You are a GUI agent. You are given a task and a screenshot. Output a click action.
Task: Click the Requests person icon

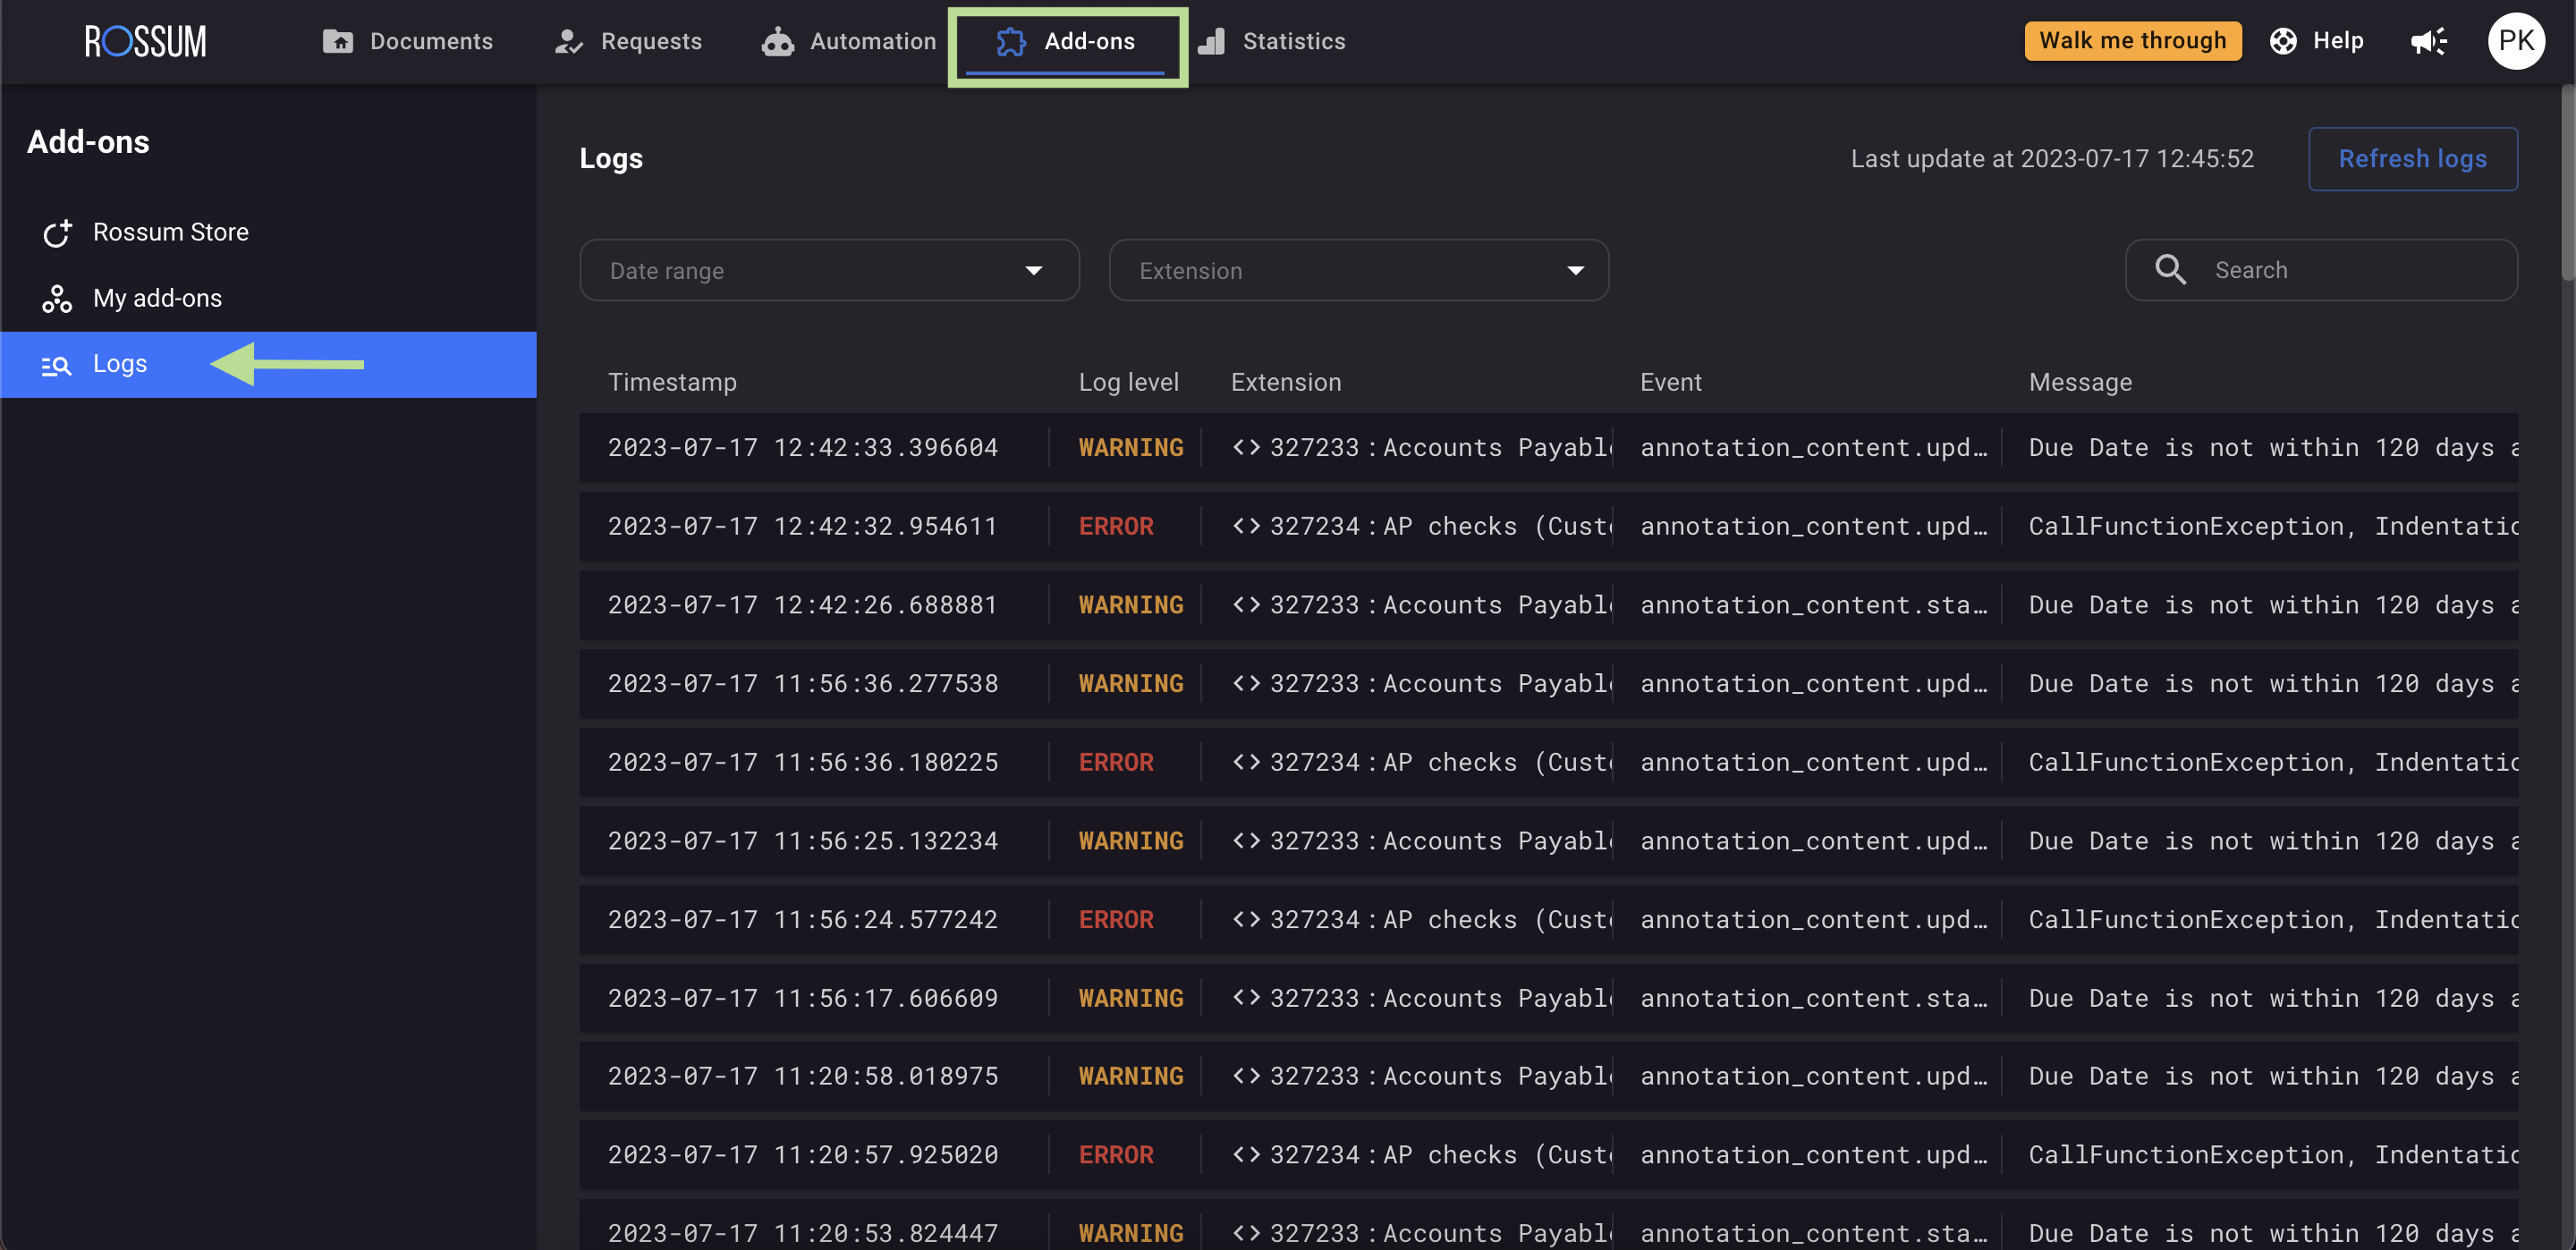(569, 41)
